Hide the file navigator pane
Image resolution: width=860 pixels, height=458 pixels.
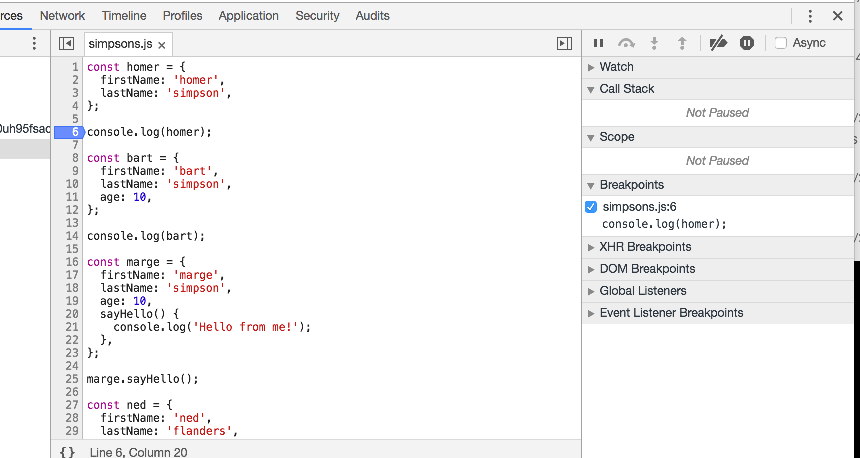pos(66,43)
